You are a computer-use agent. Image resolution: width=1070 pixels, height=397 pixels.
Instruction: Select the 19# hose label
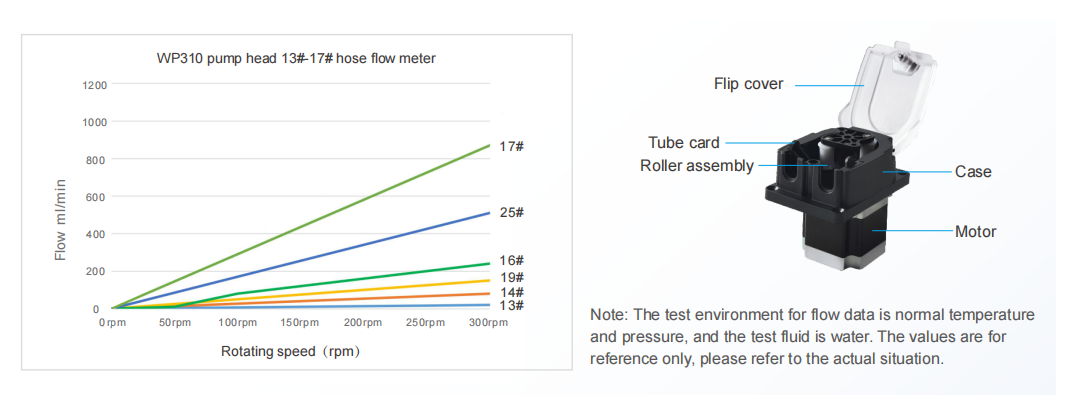point(512,278)
